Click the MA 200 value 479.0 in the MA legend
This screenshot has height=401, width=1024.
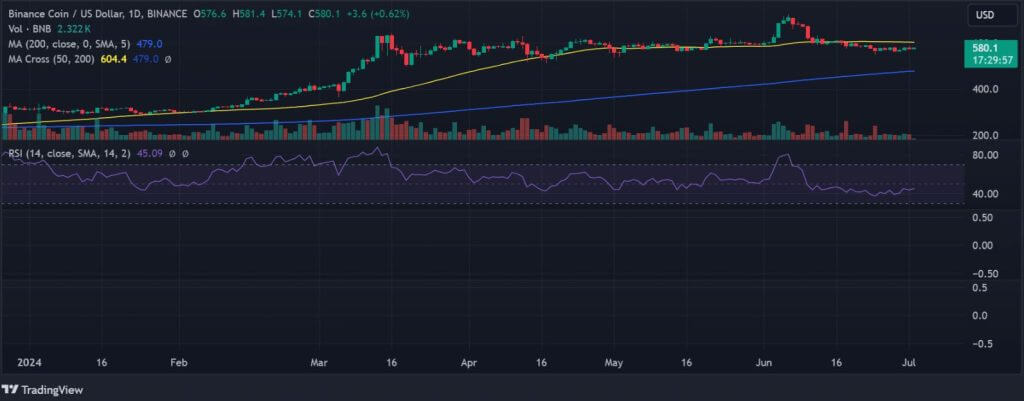coord(150,44)
